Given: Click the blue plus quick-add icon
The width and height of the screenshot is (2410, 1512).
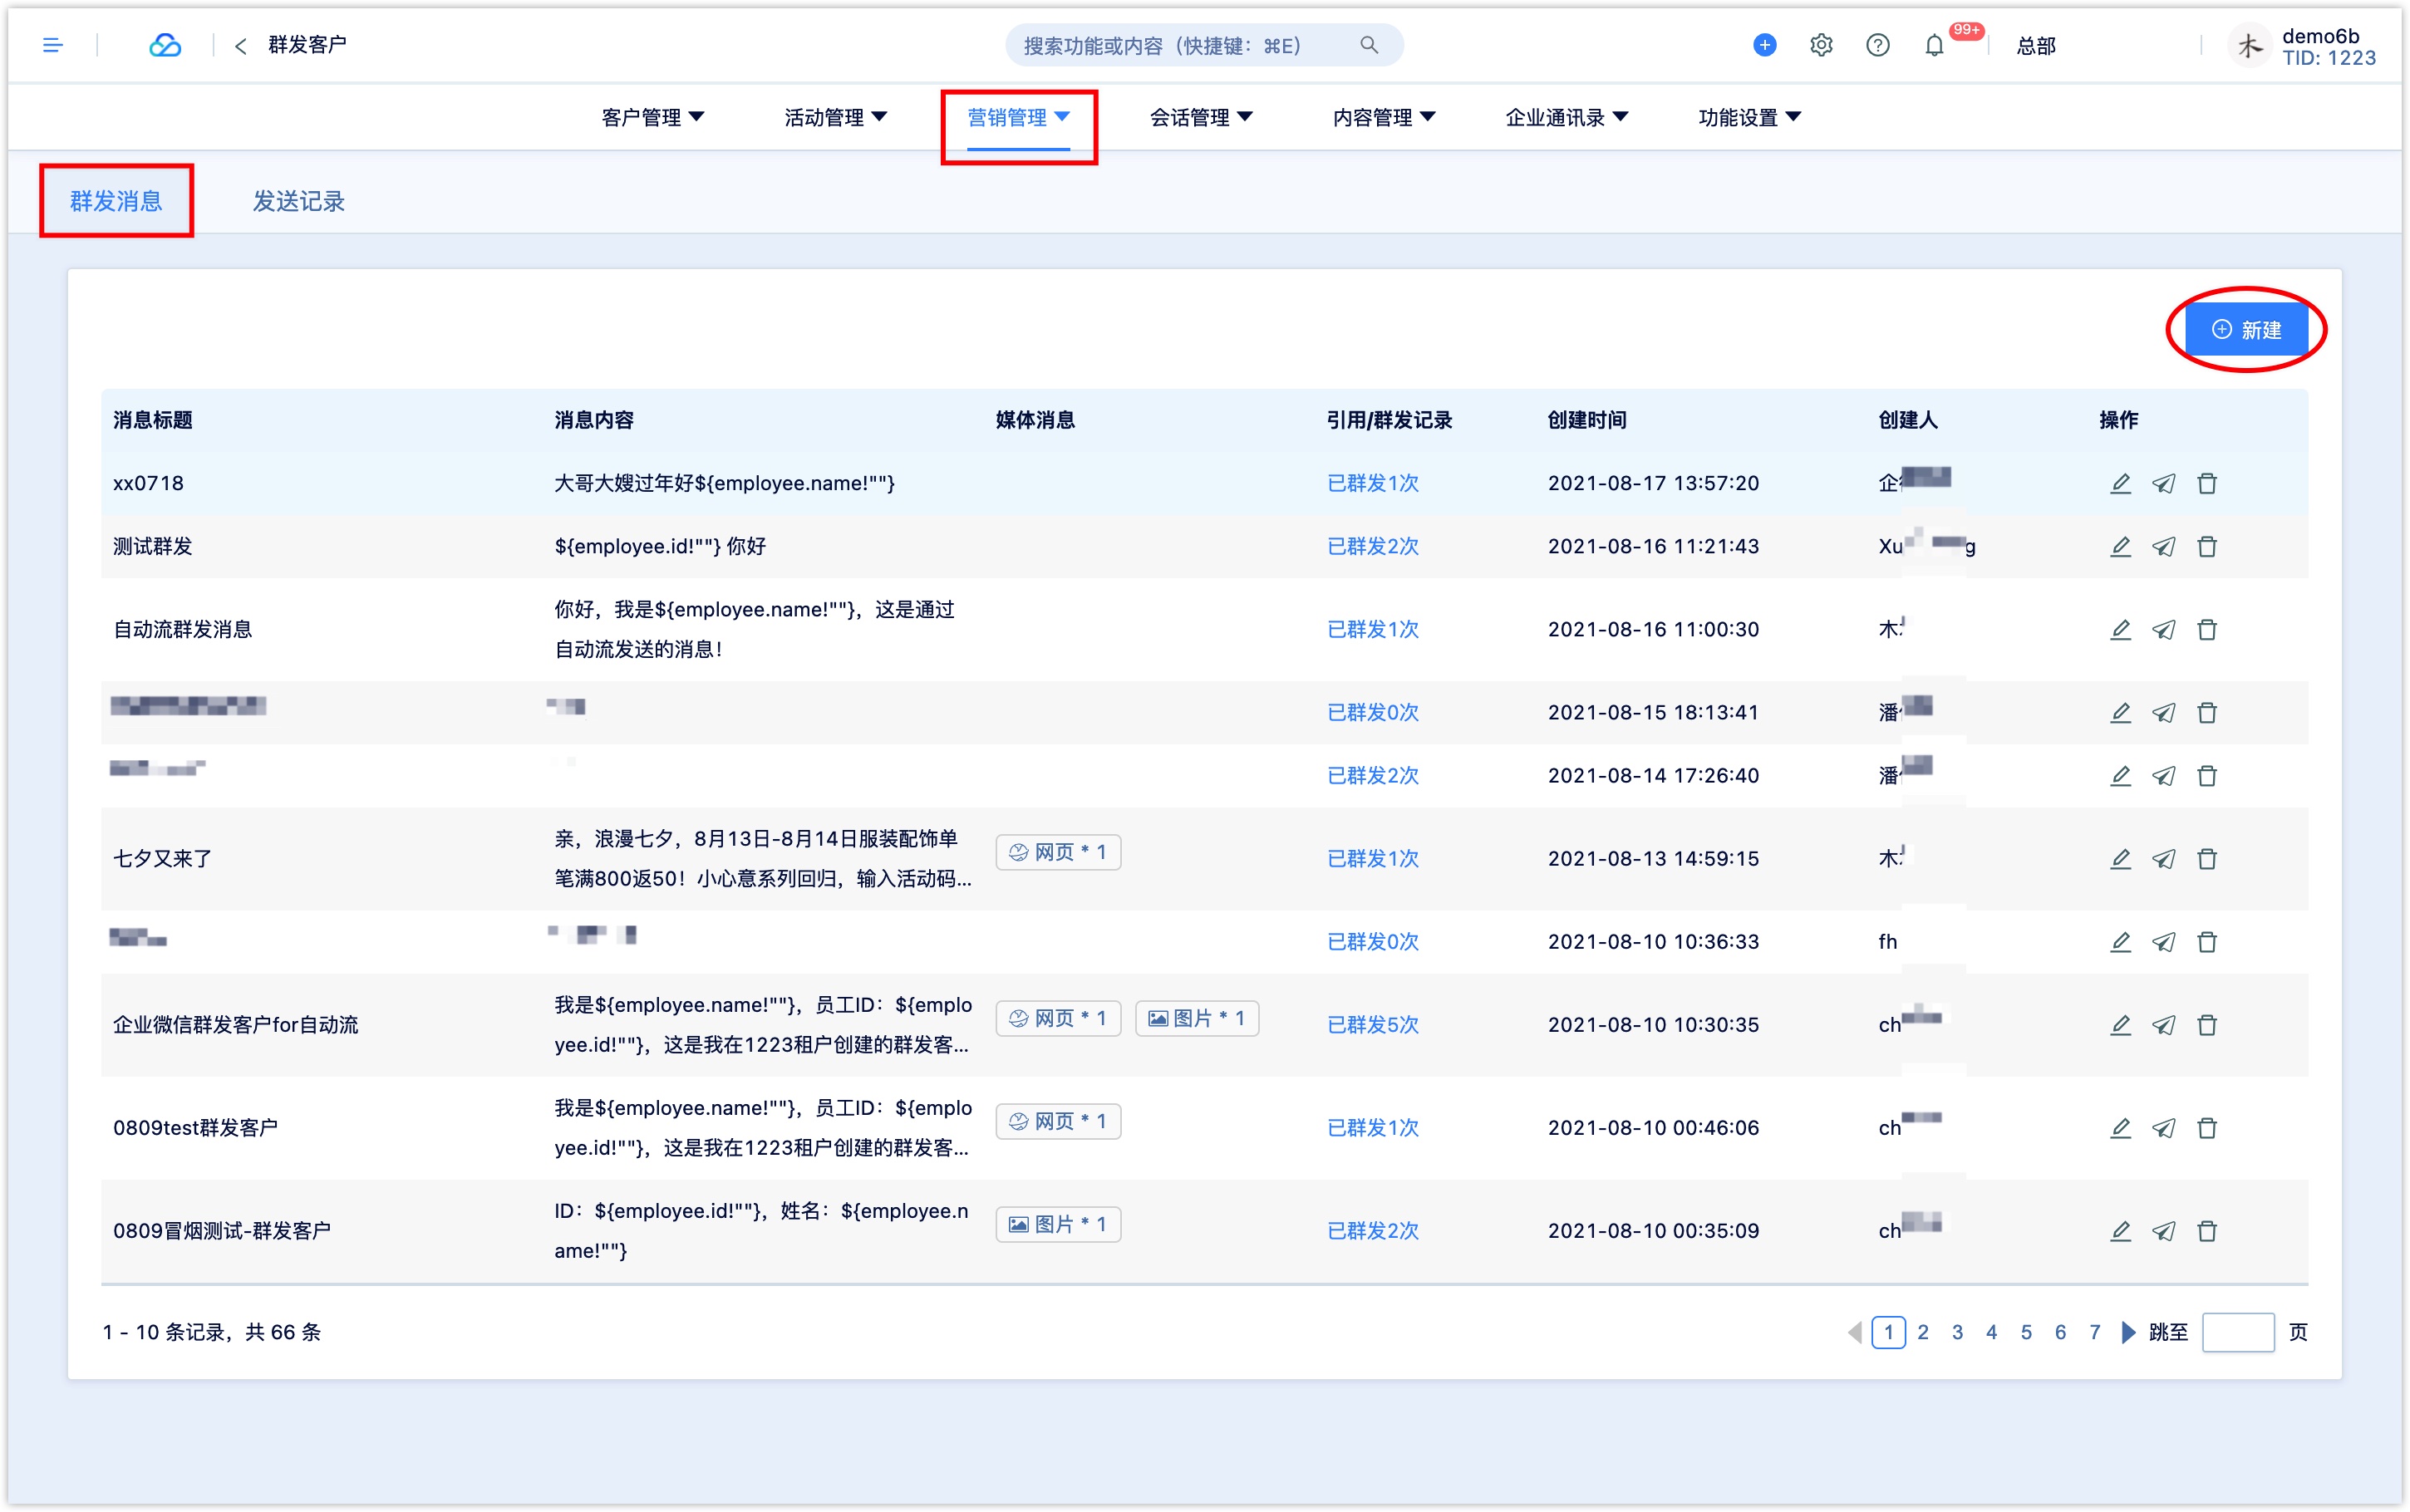Looking at the screenshot, I should [1764, 45].
